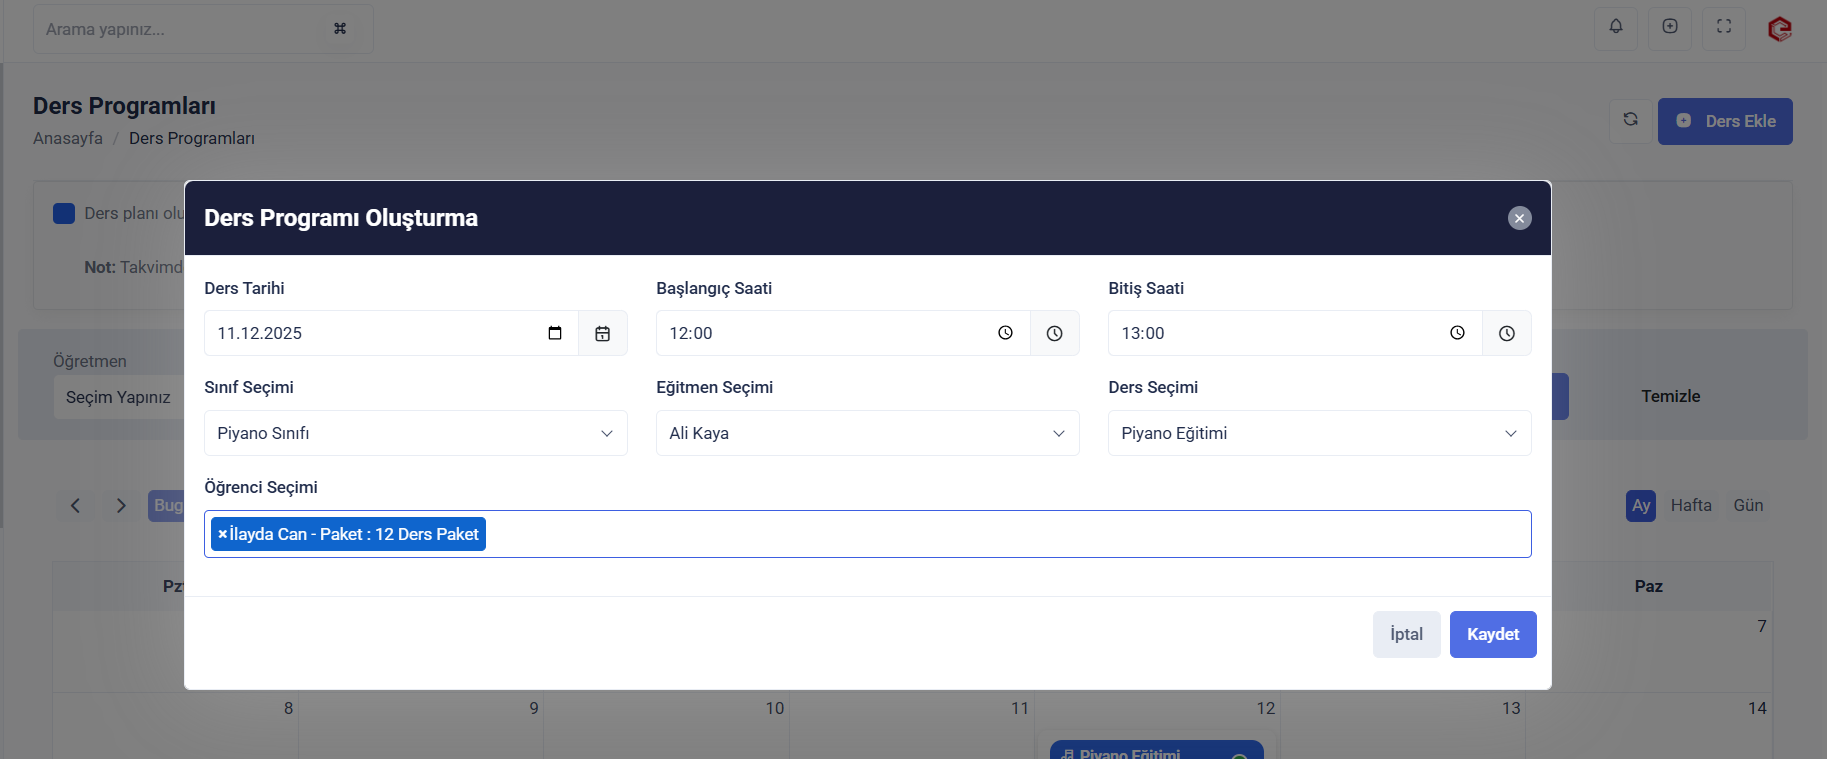Click clock icon button next to Başlangıç Saati
This screenshot has height=759, width=1827.
pyautogui.click(x=1054, y=334)
